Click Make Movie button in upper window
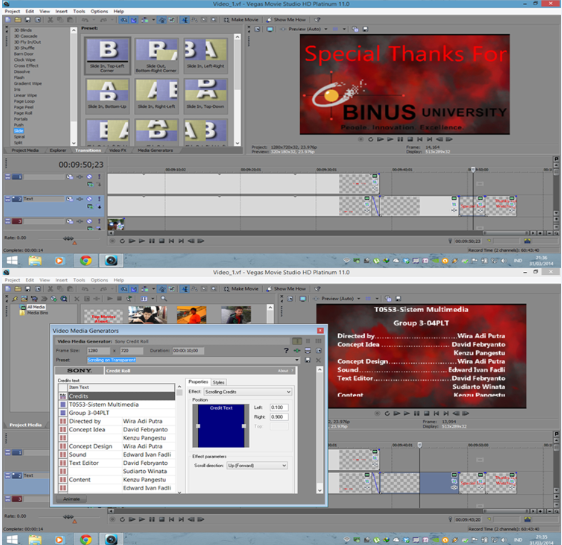This screenshot has width=562, height=545. click(241, 20)
